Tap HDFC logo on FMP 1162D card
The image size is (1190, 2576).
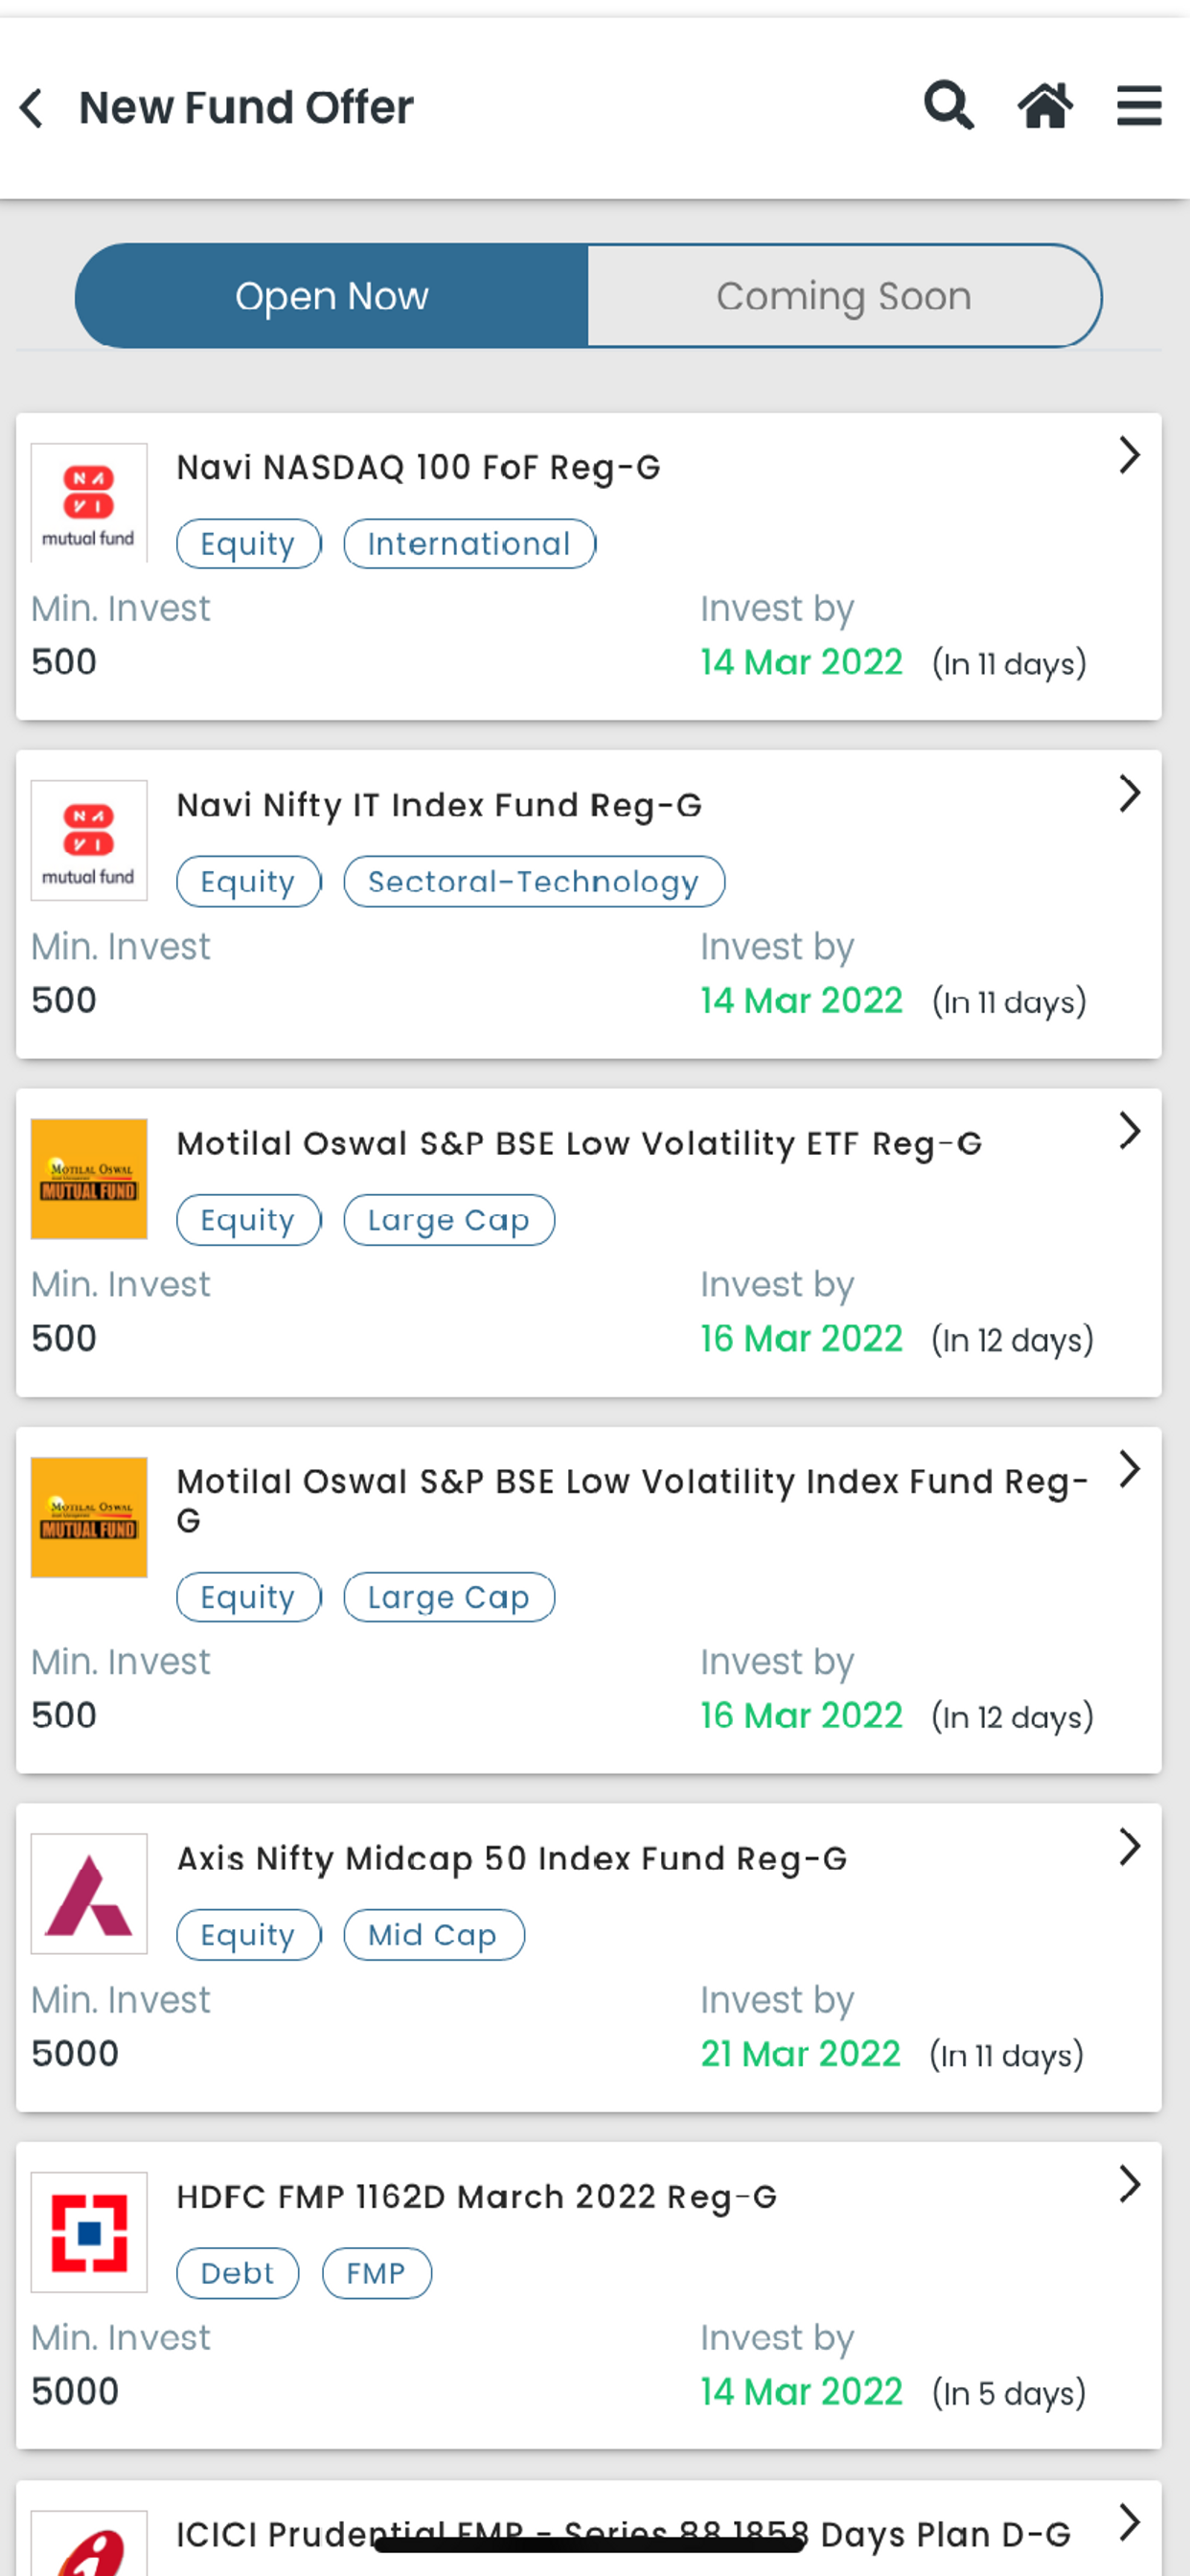tap(89, 2232)
